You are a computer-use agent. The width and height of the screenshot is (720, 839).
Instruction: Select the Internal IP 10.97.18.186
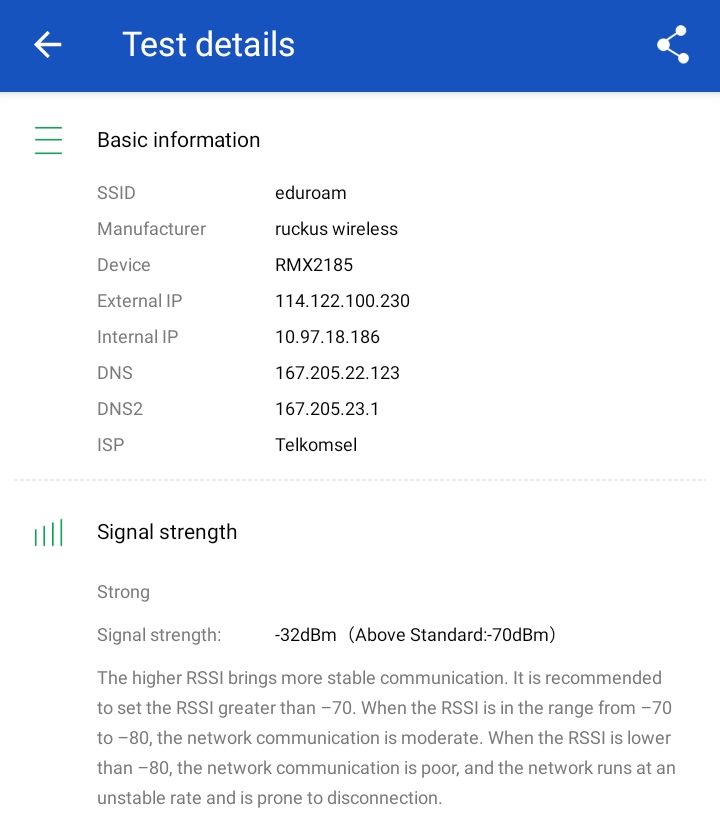pos(327,337)
